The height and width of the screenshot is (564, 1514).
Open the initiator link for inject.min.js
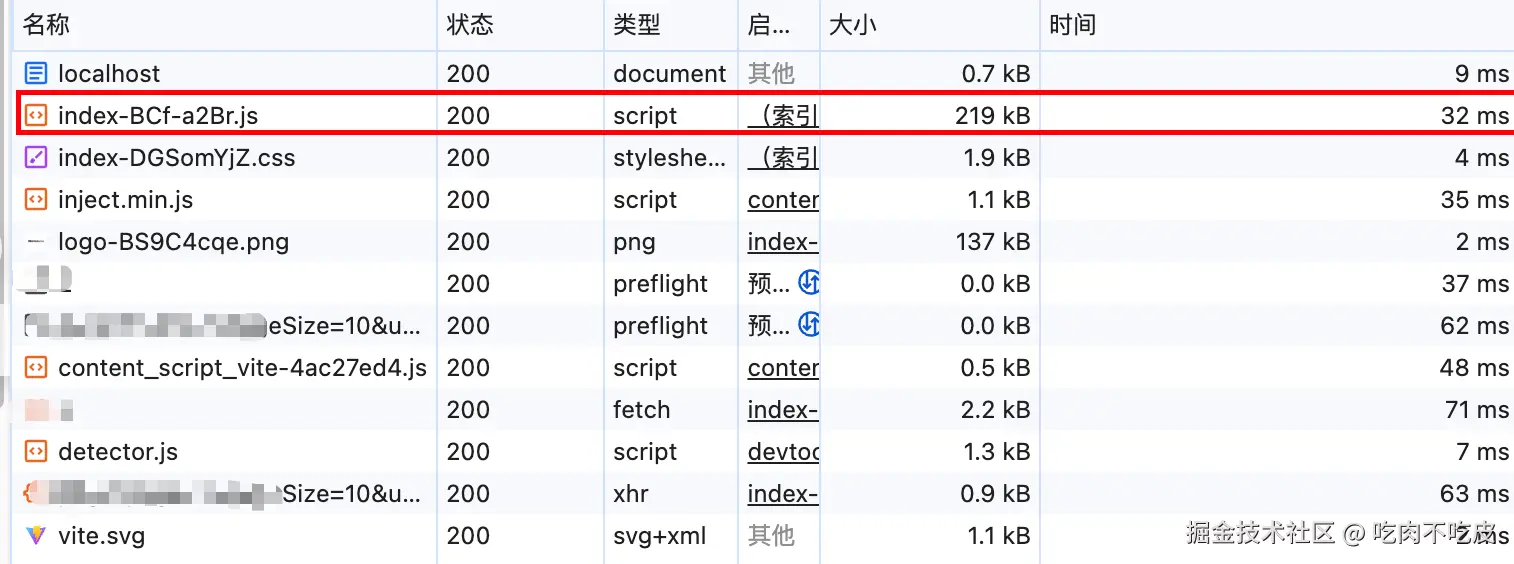(783, 200)
